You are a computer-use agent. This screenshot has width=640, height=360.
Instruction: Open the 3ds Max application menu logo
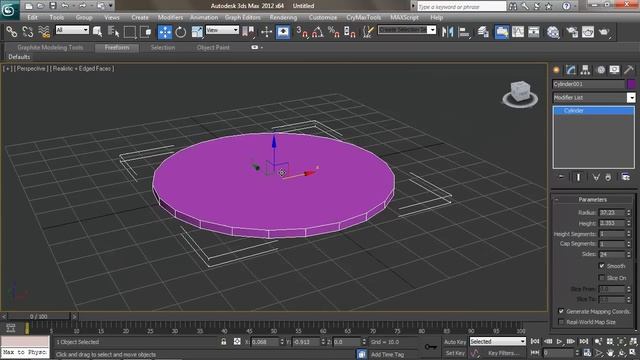9,10
